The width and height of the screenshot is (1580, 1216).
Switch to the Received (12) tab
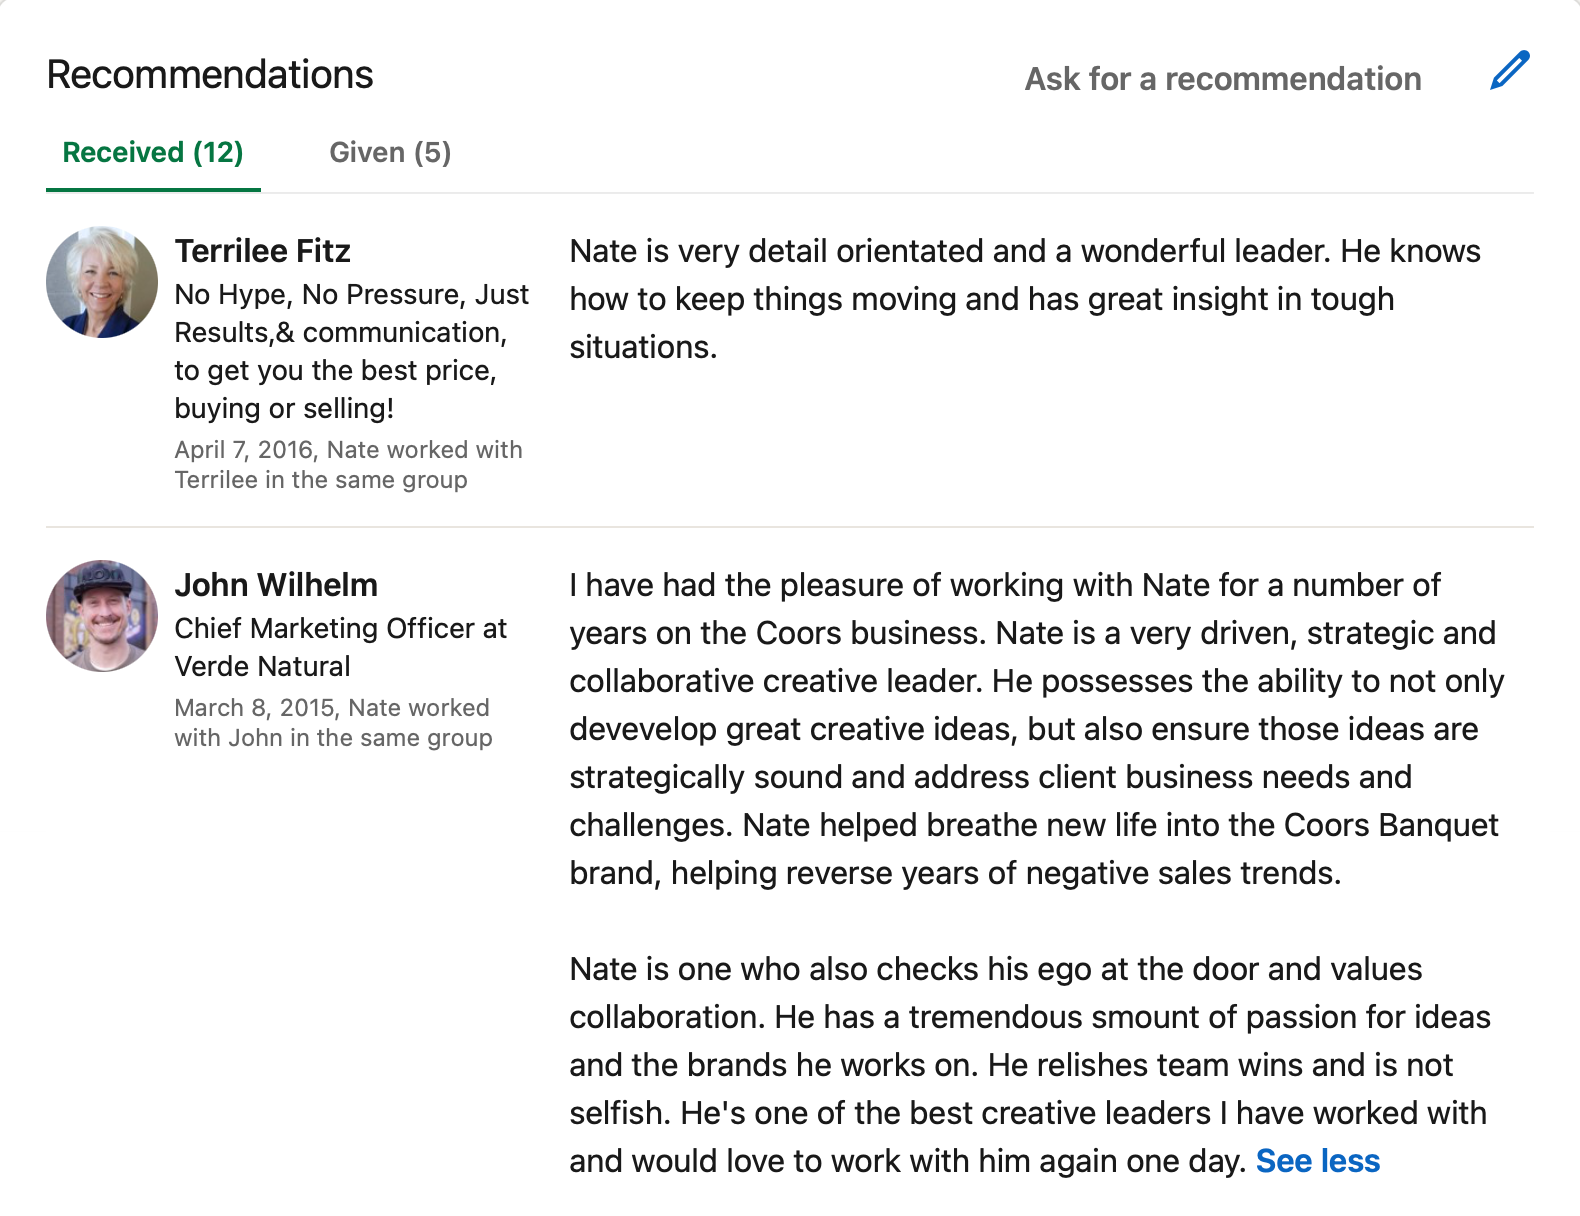[x=153, y=153]
